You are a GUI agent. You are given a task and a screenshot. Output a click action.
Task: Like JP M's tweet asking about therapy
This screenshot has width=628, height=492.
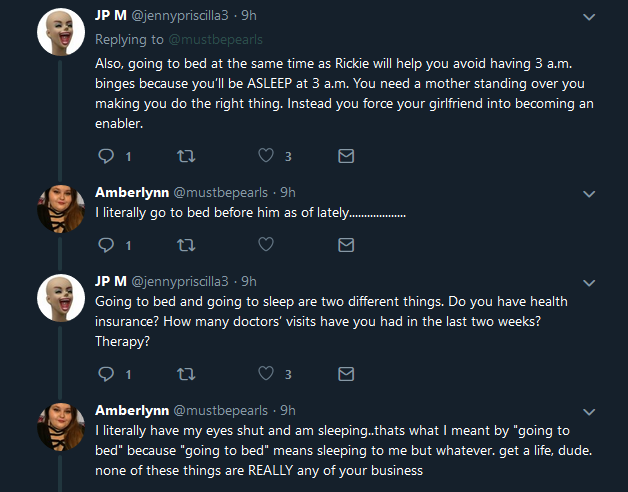click(266, 373)
